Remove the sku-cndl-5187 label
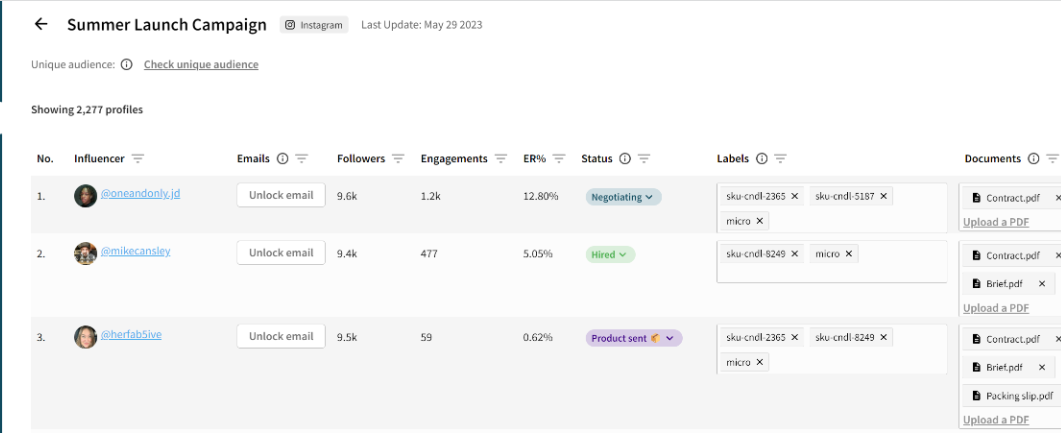The width and height of the screenshot is (1061, 433). (884, 196)
